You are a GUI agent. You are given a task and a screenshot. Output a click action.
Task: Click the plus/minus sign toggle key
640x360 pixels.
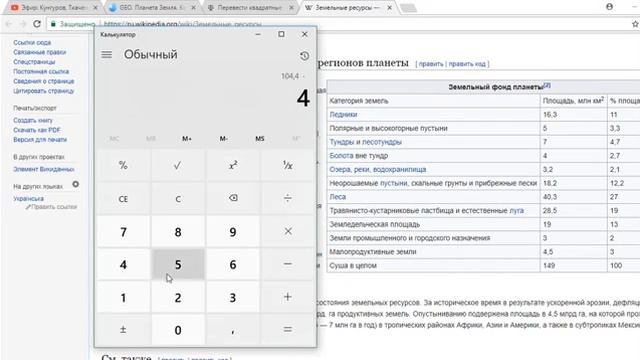(123, 329)
